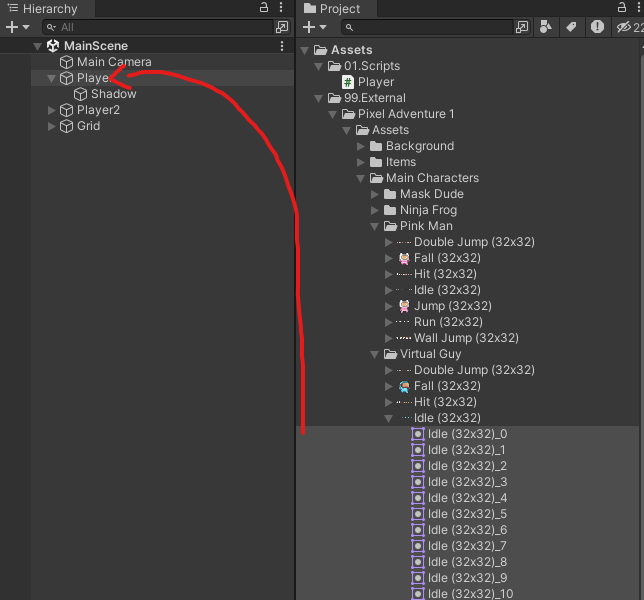Select the nested Assets folder
The image size is (644, 600).
pos(391,130)
